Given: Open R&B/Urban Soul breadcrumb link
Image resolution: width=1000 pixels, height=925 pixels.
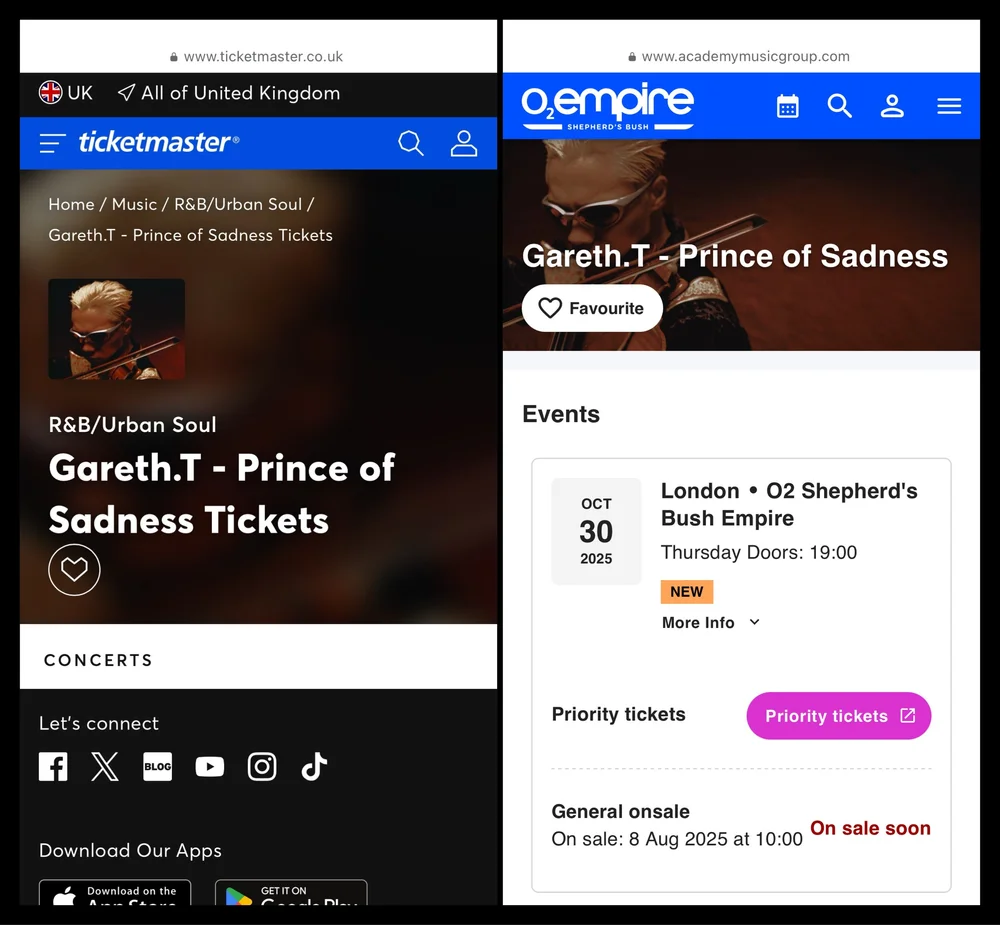Looking at the screenshot, I should [238, 204].
